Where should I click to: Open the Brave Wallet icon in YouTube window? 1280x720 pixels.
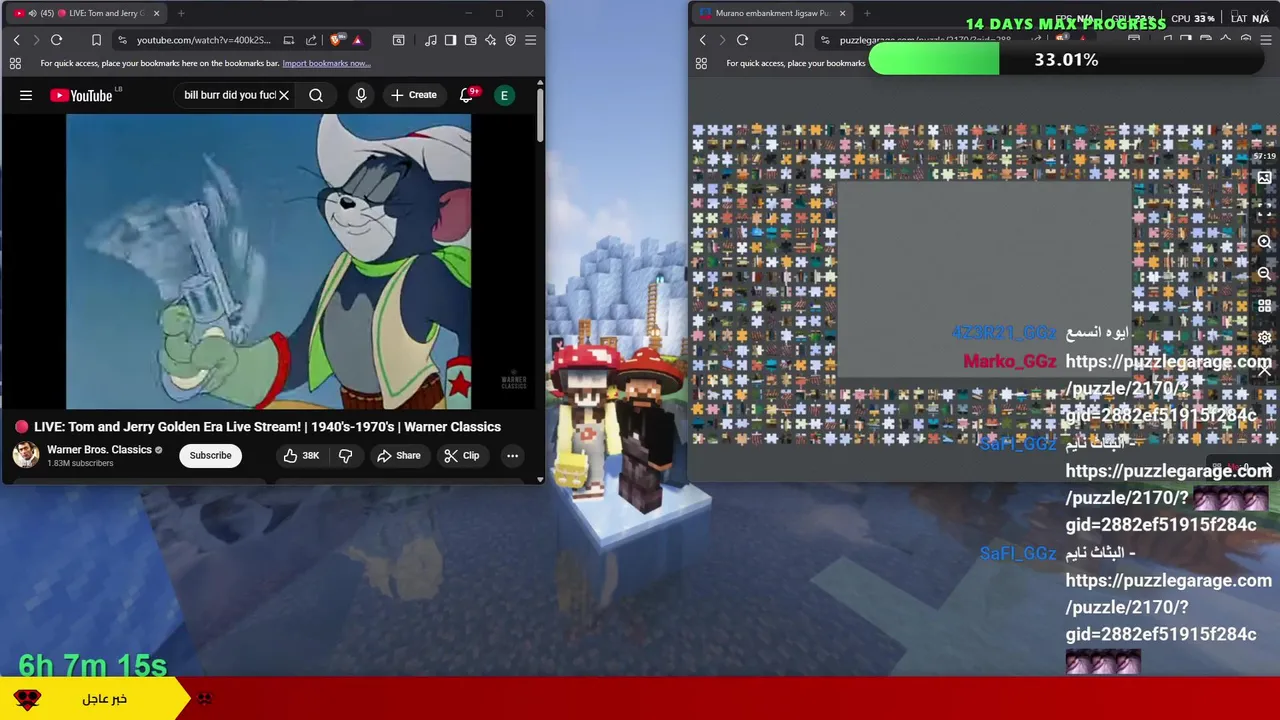click(x=471, y=40)
